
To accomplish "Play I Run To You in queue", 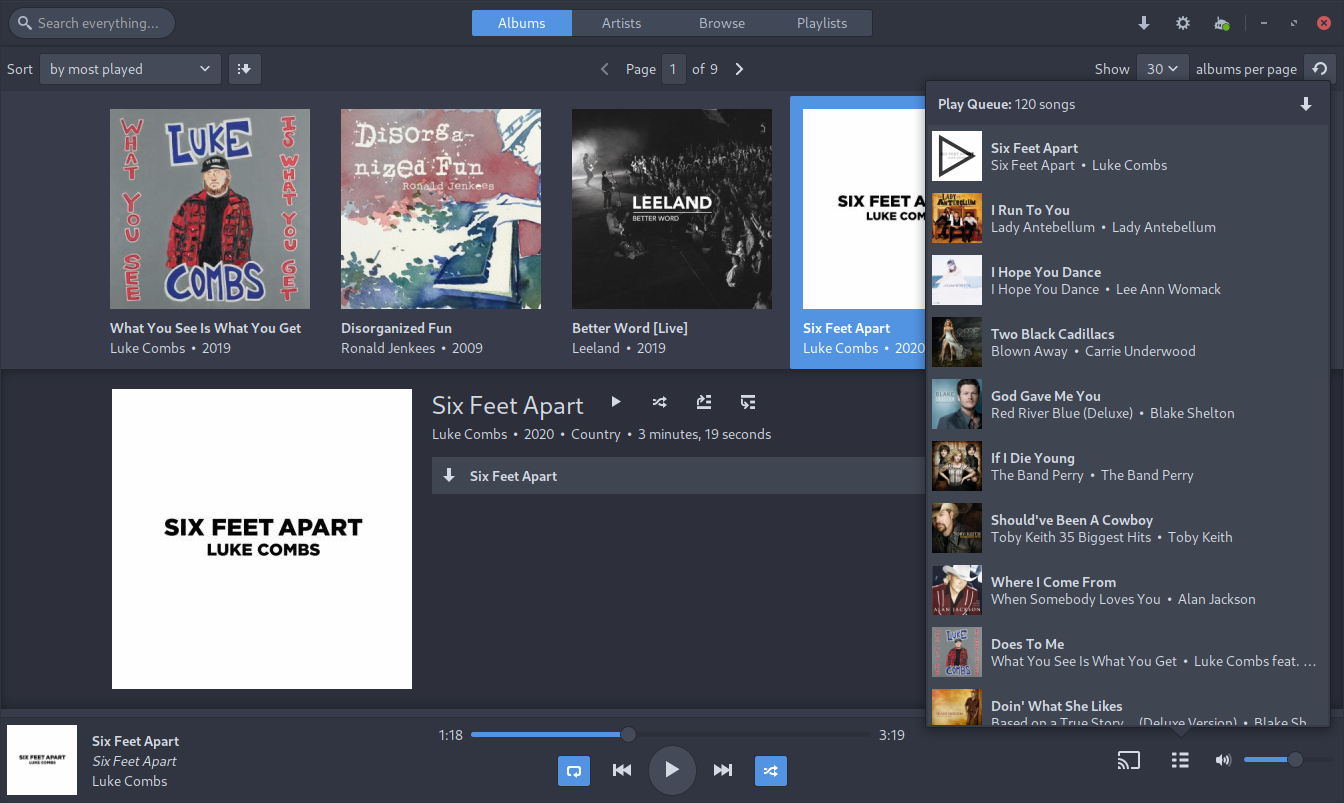I will (1128, 218).
